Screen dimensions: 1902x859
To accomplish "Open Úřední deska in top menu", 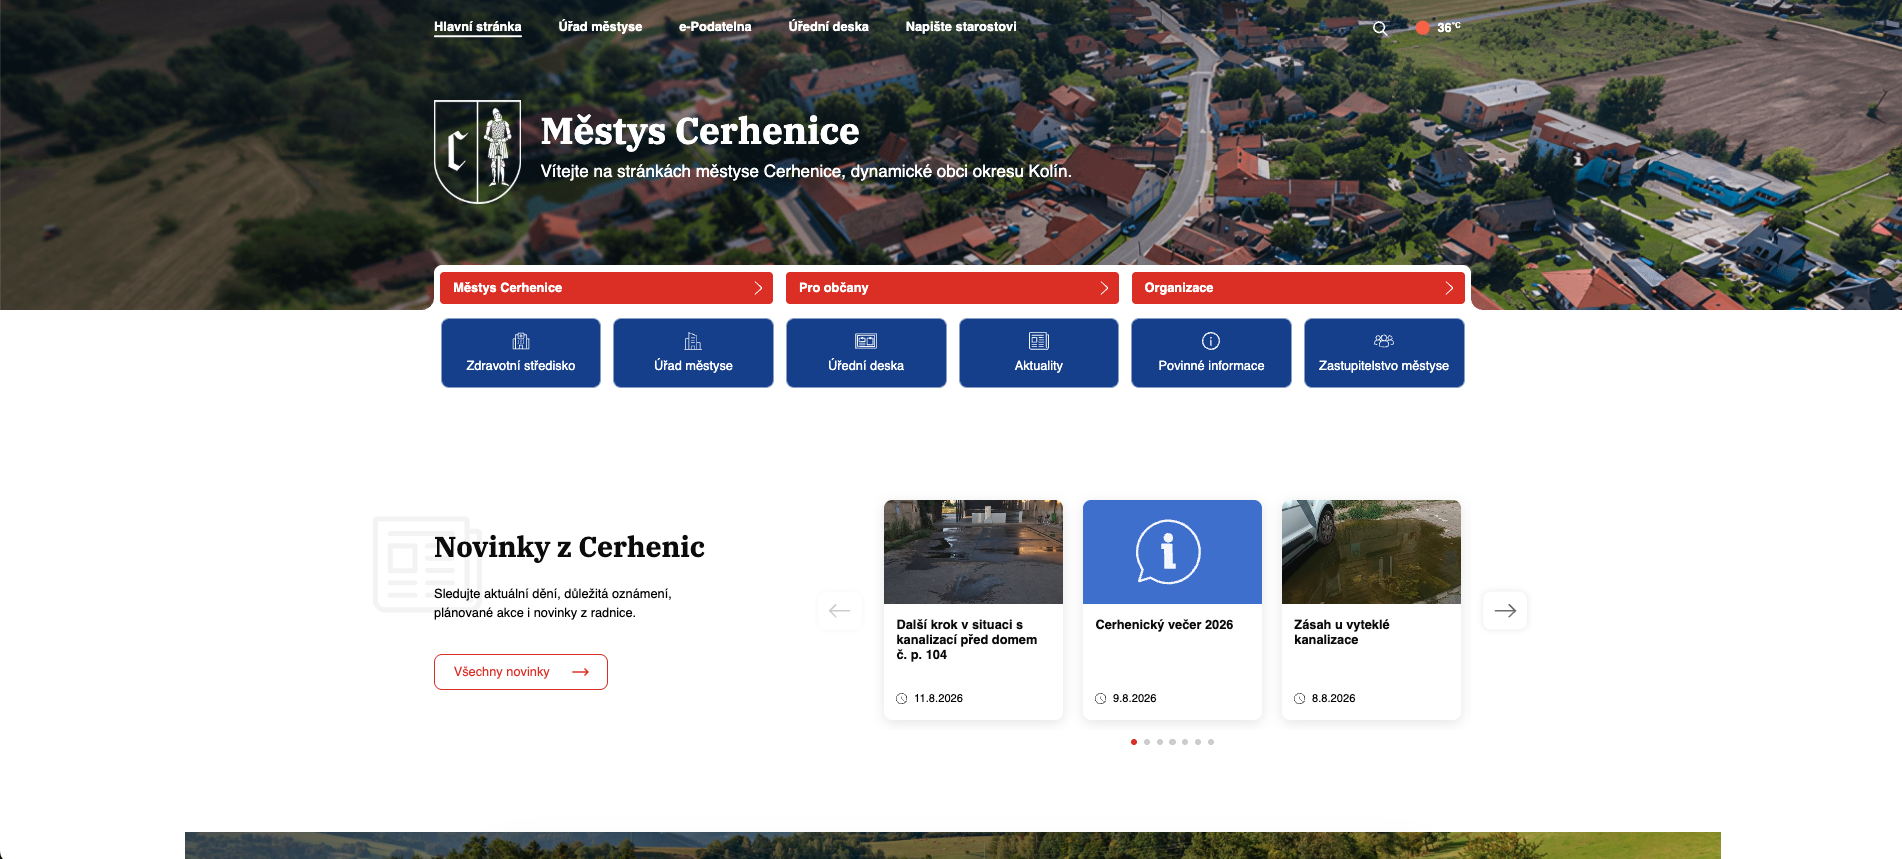I will 828,27.
